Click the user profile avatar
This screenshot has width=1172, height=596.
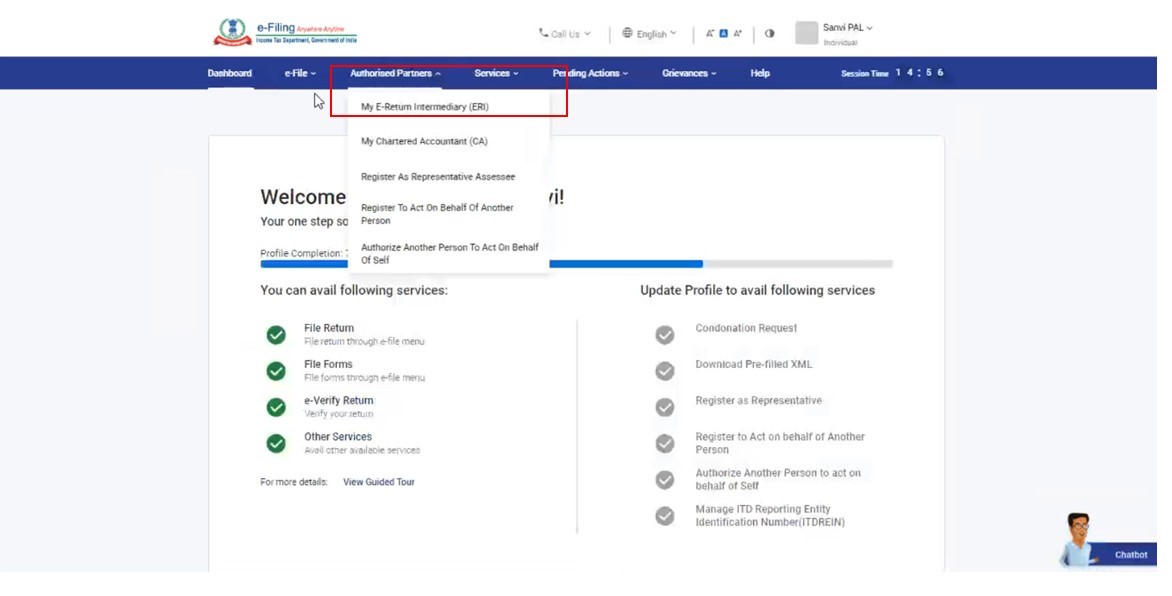coord(806,34)
